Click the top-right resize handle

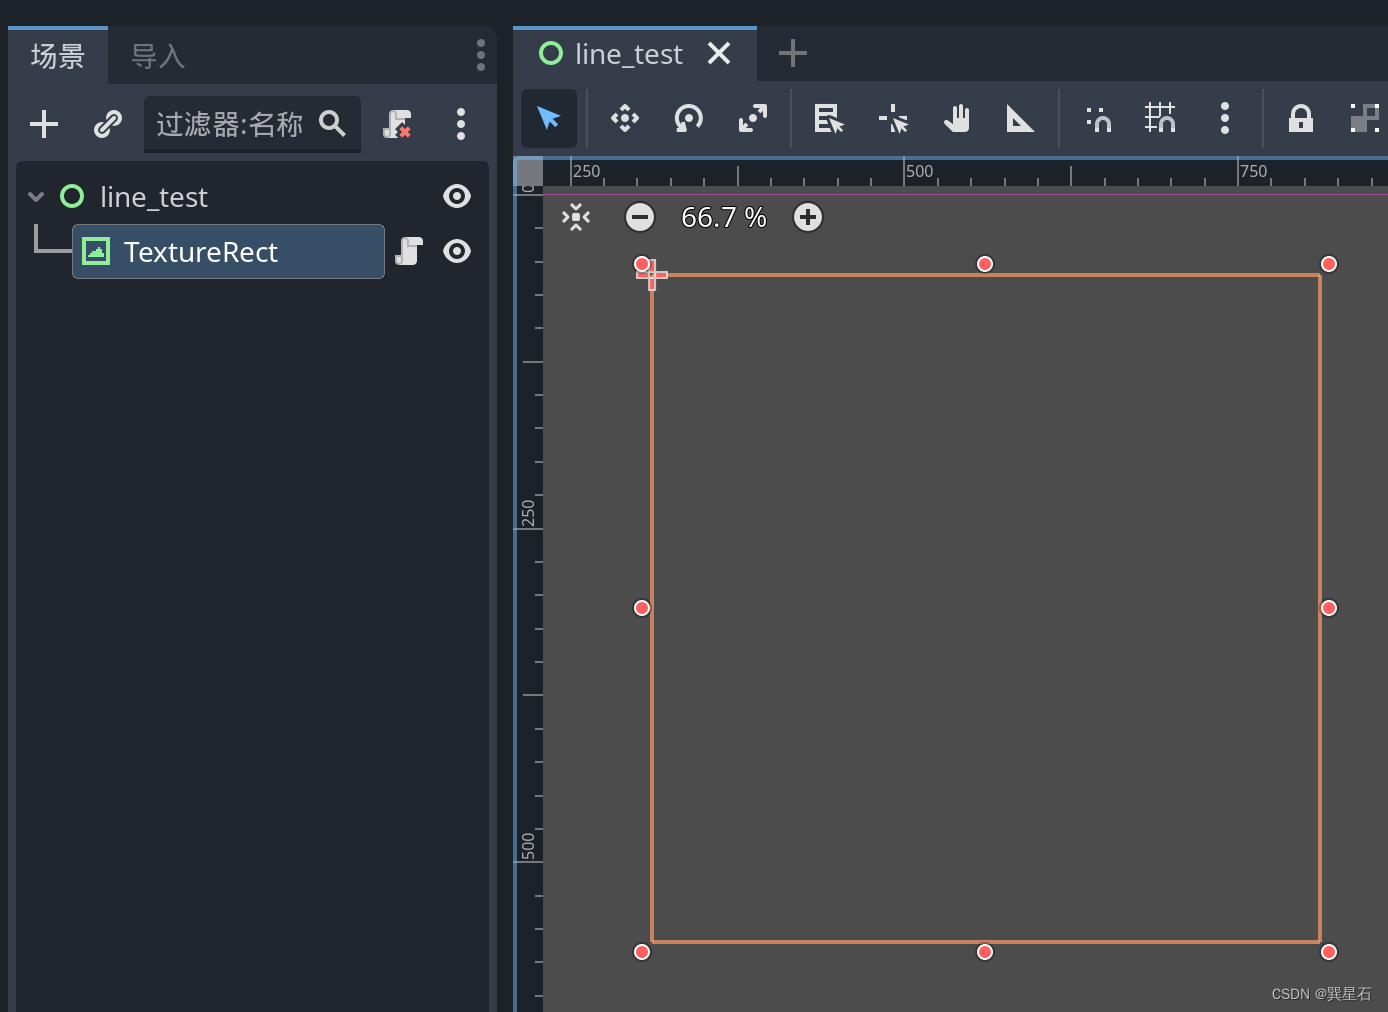pos(1329,264)
